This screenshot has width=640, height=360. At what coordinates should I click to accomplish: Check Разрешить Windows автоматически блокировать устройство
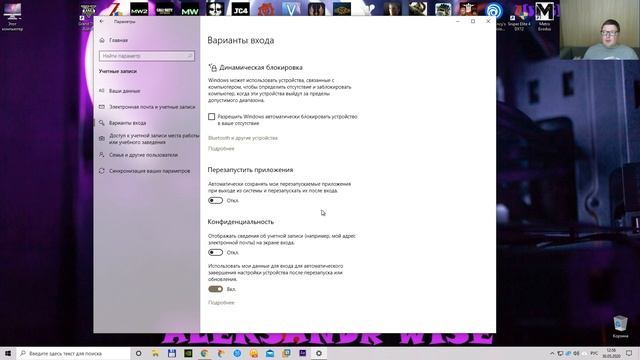tap(211, 117)
